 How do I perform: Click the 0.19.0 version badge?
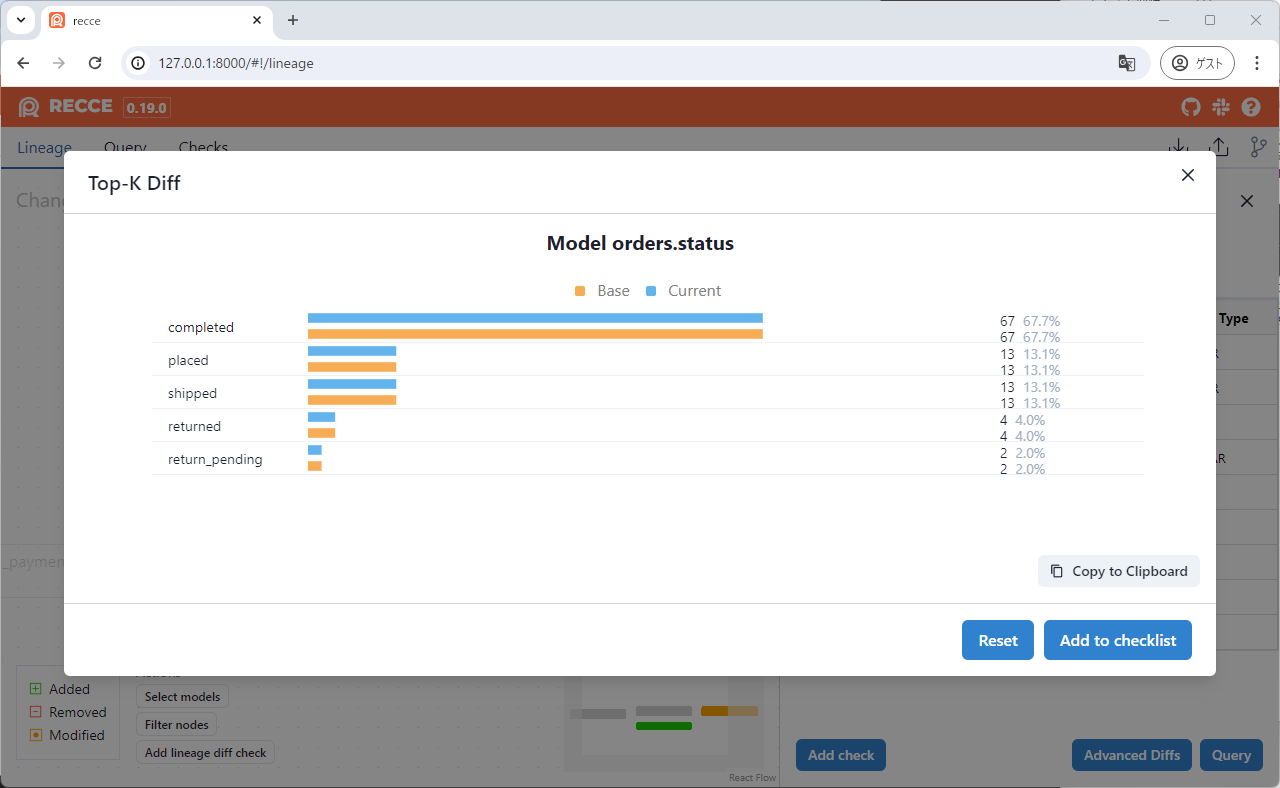pyautogui.click(x=147, y=108)
